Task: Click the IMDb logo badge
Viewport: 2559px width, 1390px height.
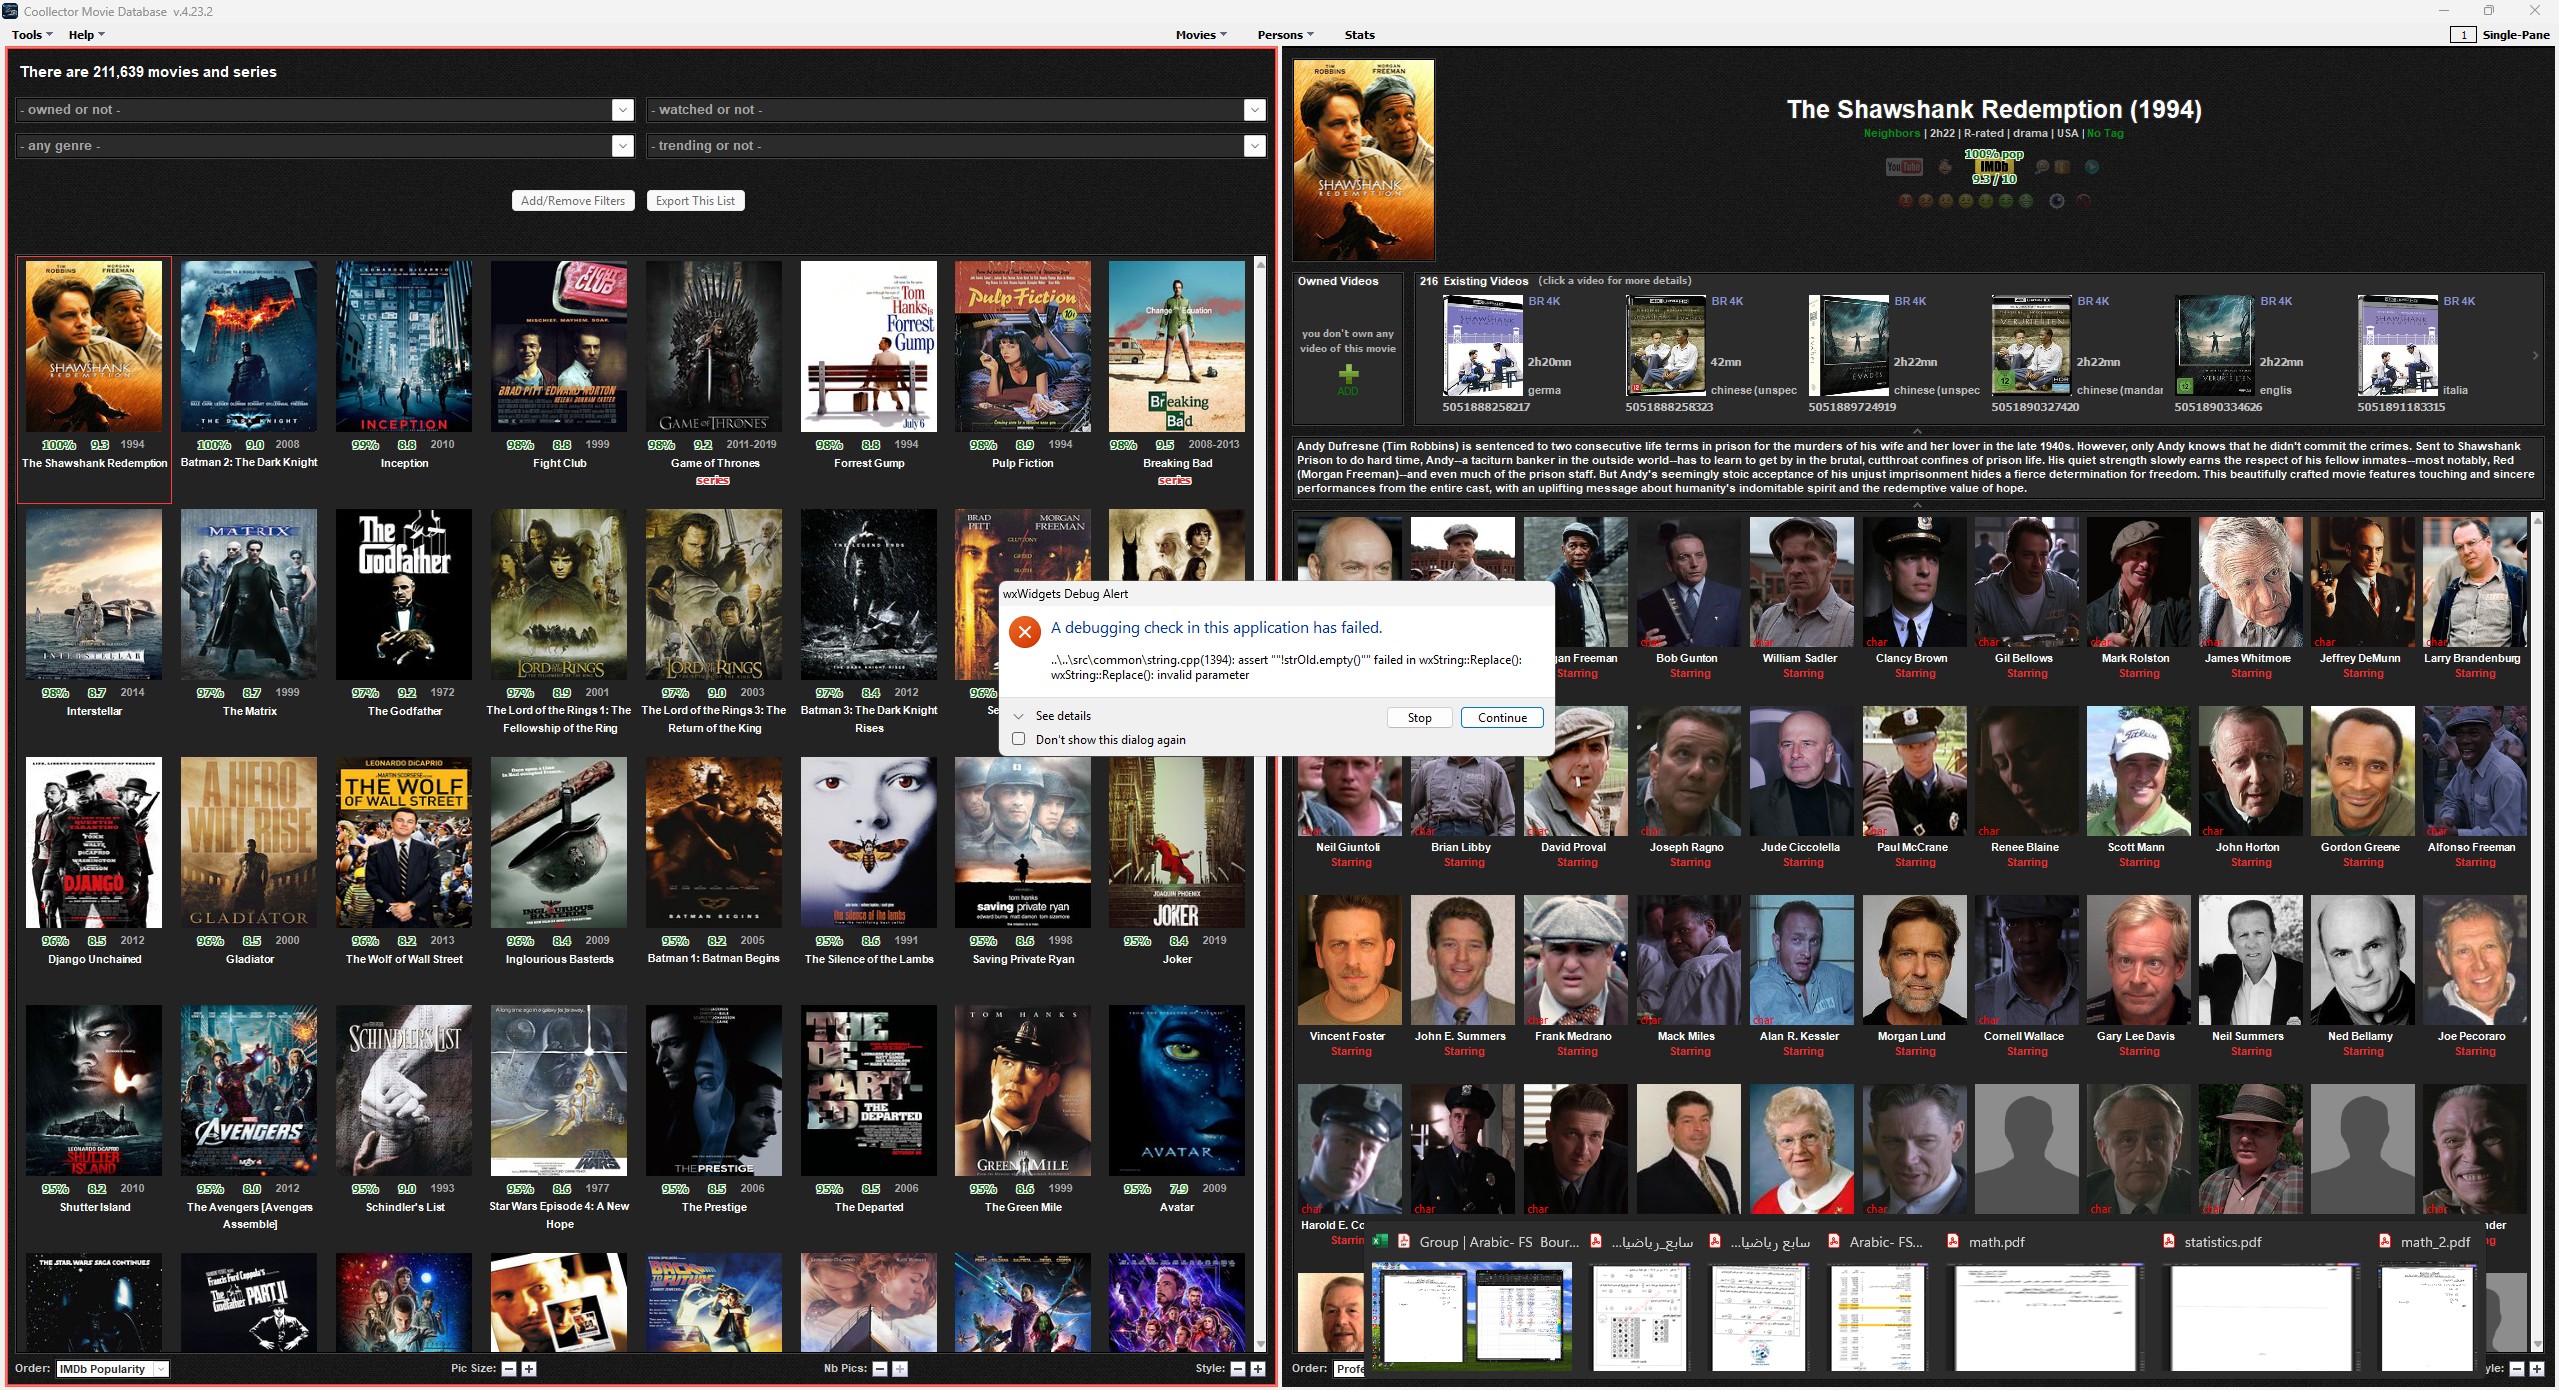Action: click(1994, 167)
